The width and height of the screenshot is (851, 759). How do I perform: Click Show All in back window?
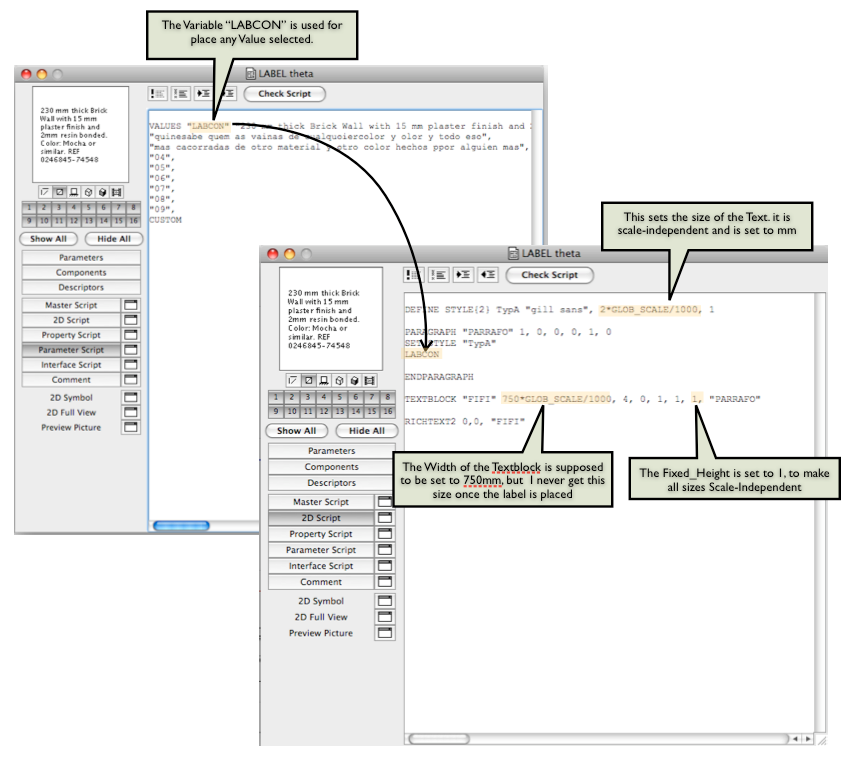[x=48, y=239]
